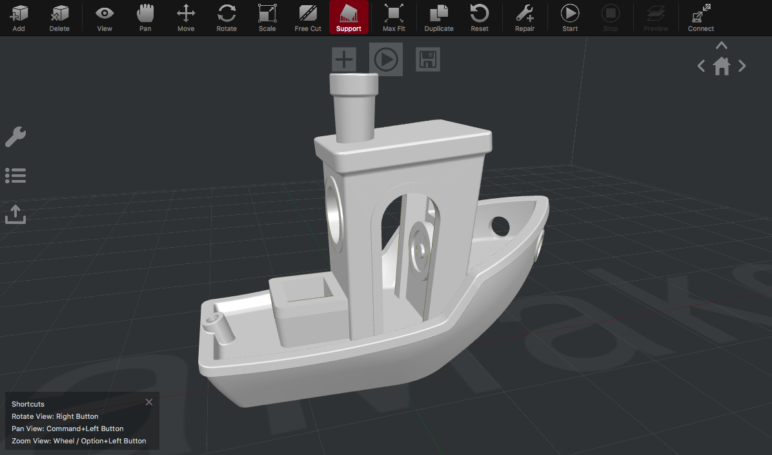Image resolution: width=772 pixels, height=455 pixels.
Task: Select the Delete model tool
Action: pyautogui.click(x=60, y=16)
